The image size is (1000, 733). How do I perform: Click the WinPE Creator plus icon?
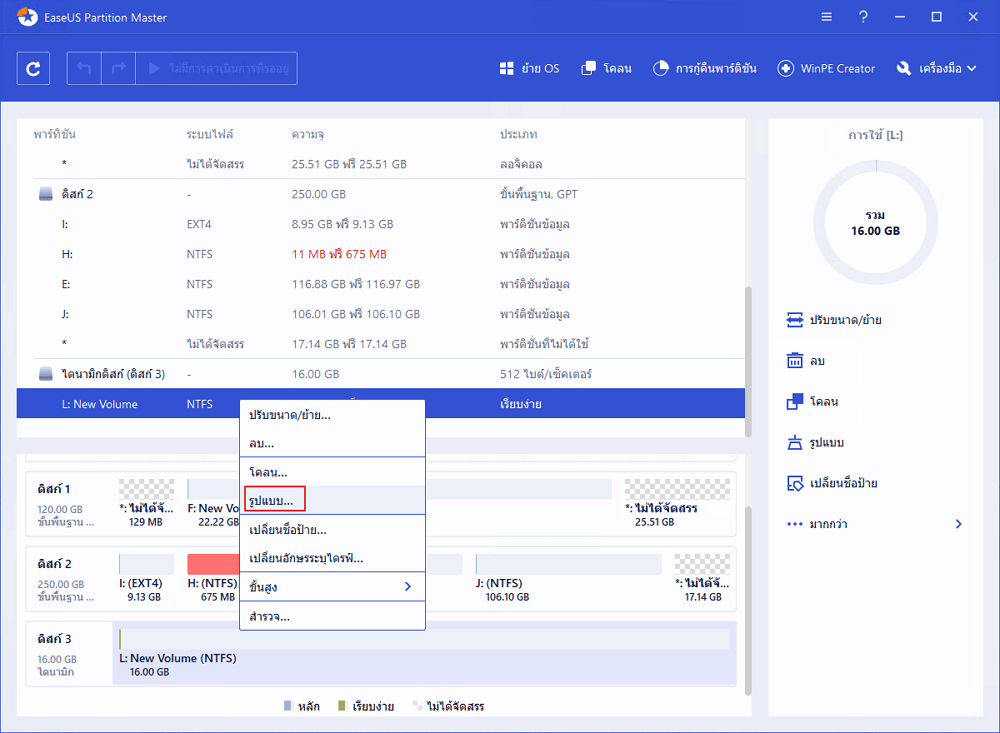(x=786, y=68)
